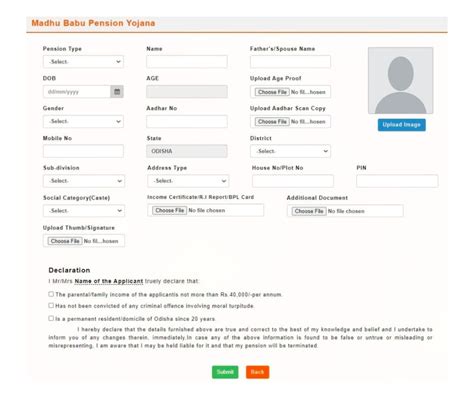Open the Pension Type dropdown

[83, 62]
